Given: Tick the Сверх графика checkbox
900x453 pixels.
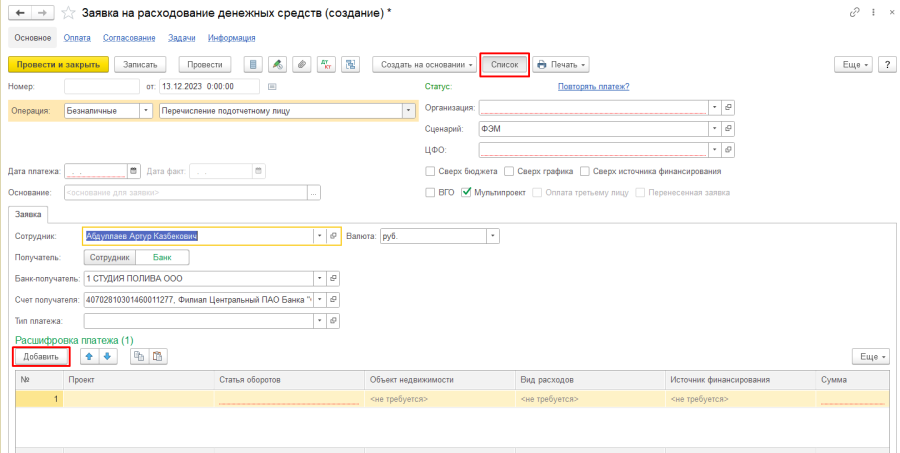Looking at the screenshot, I should (509, 171).
